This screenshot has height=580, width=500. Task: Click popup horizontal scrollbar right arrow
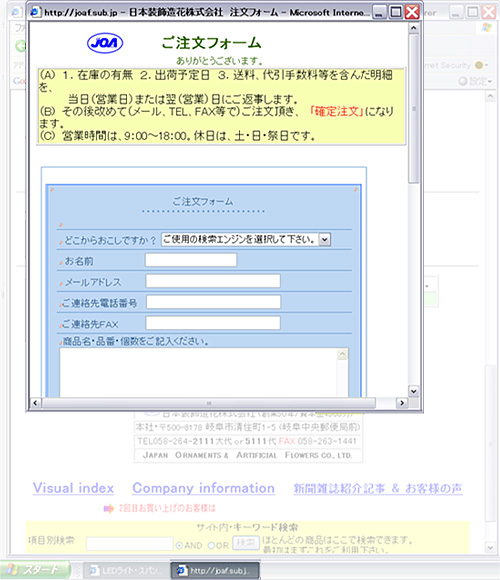click(402, 403)
